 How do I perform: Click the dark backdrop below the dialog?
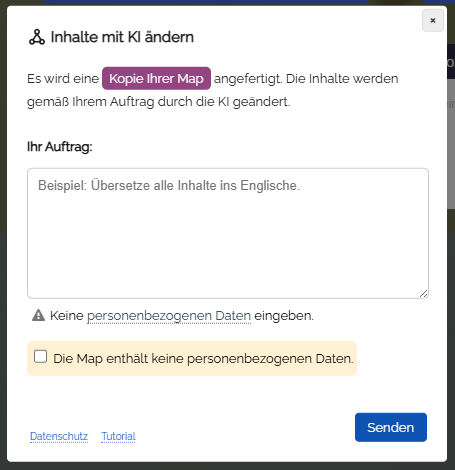pos(227,466)
